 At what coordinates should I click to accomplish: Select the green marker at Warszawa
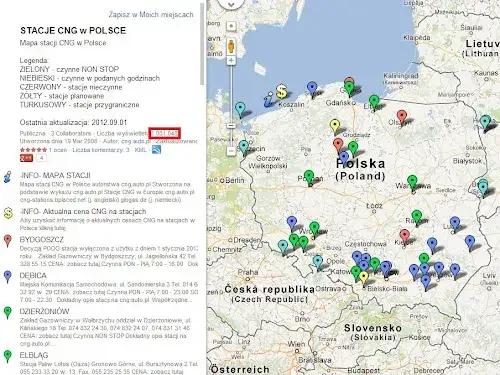point(413,182)
